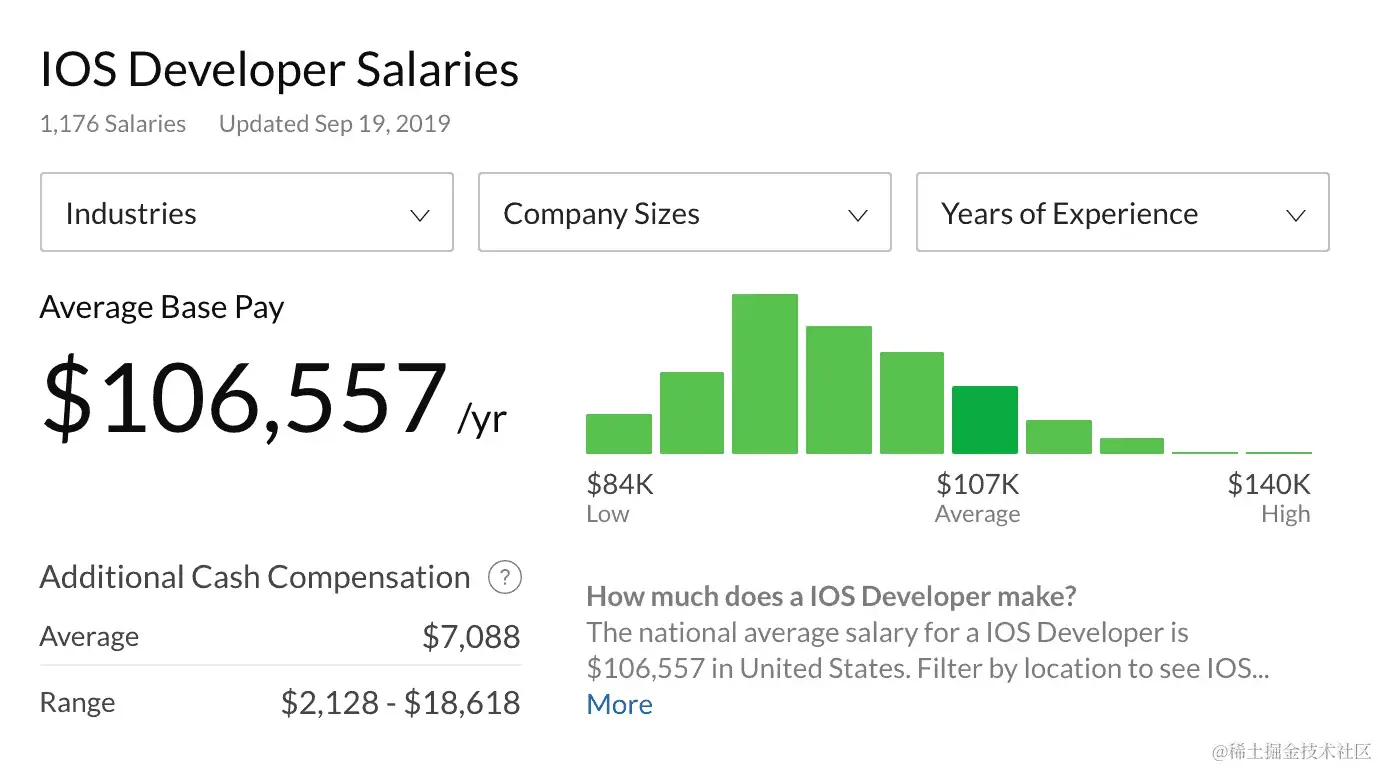
Task: Click the $84K Low label
Action: tap(619, 484)
